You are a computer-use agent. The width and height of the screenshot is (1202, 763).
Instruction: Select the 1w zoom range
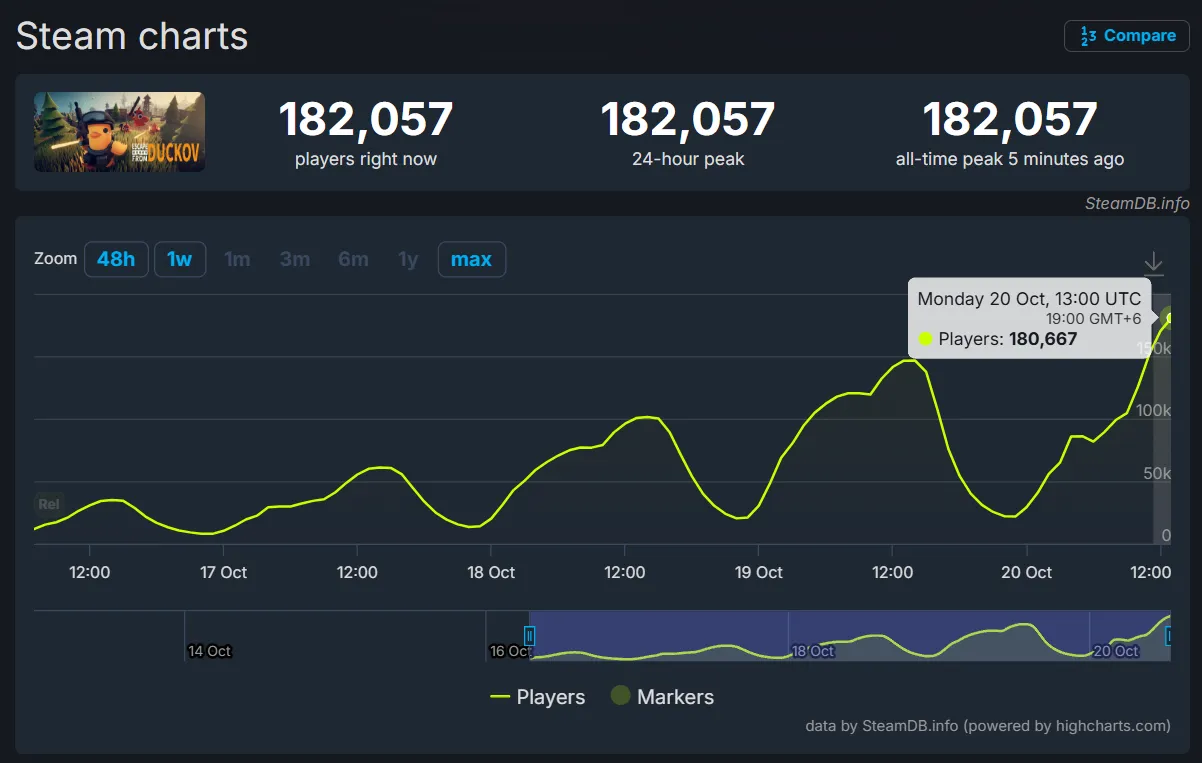(x=180, y=259)
